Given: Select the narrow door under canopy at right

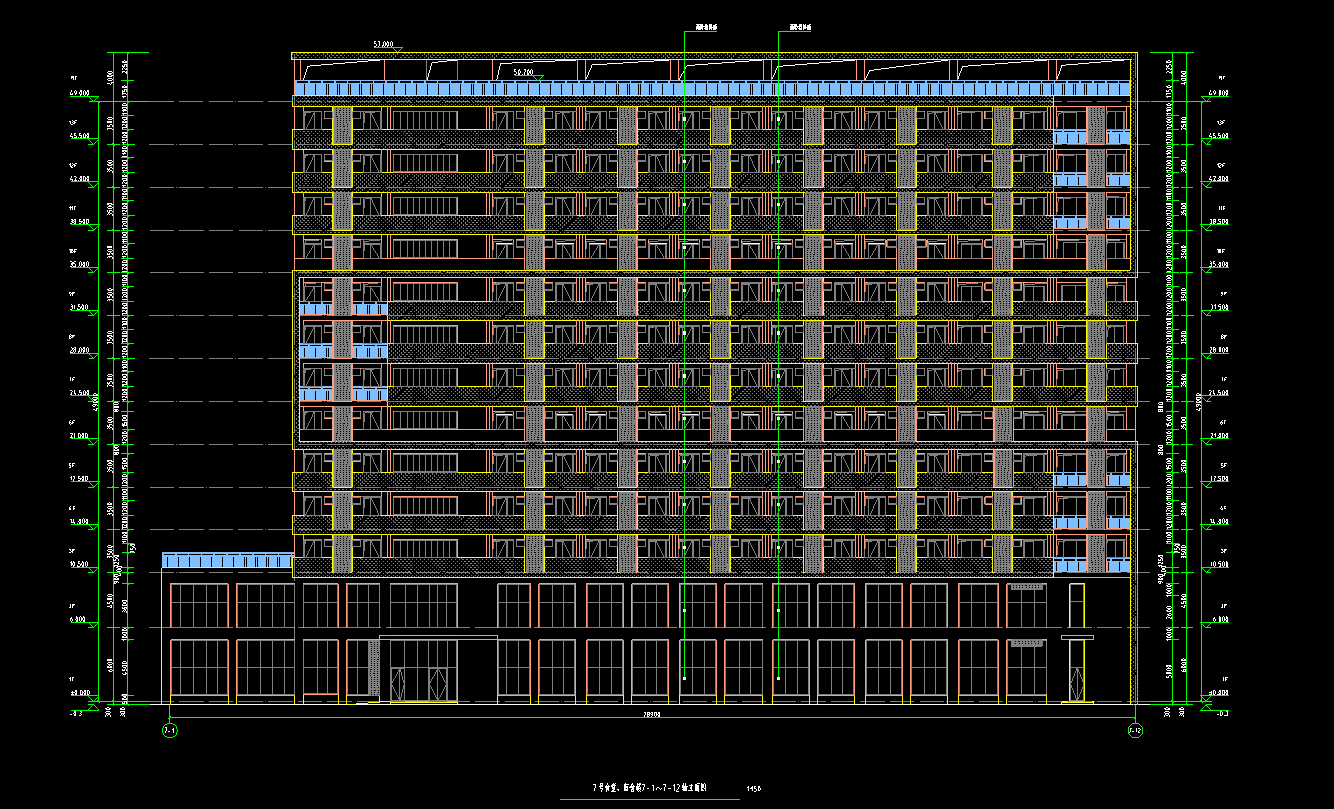Looking at the screenshot, I should [x=1076, y=671].
